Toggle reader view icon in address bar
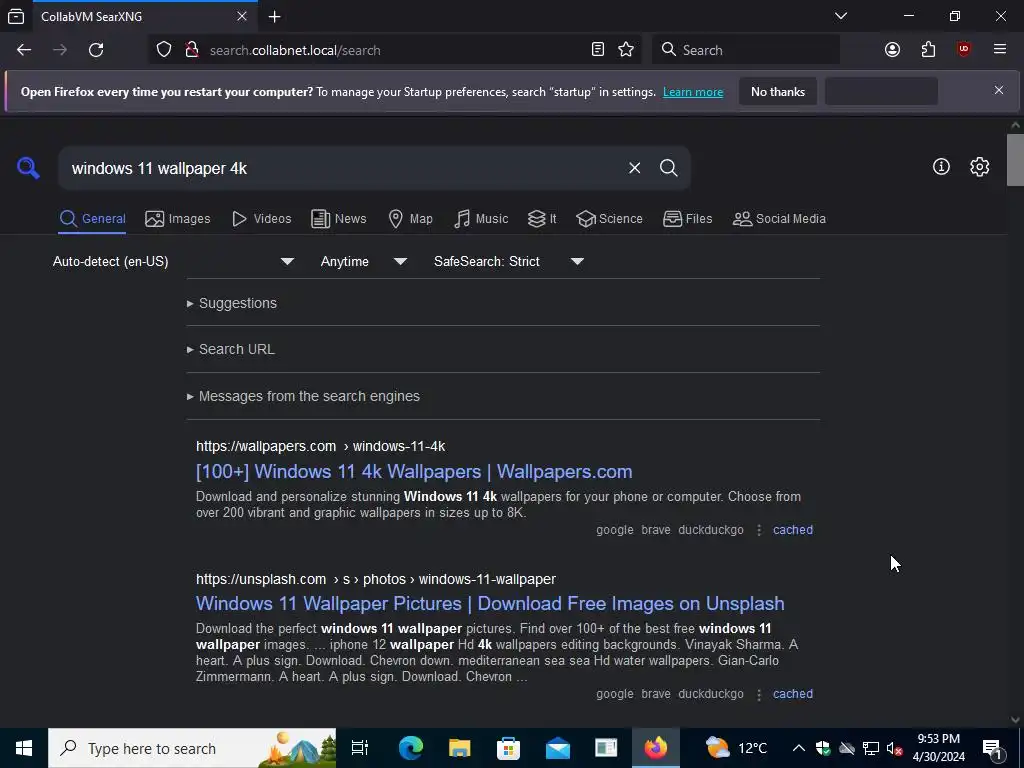The image size is (1024, 768). [598, 50]
